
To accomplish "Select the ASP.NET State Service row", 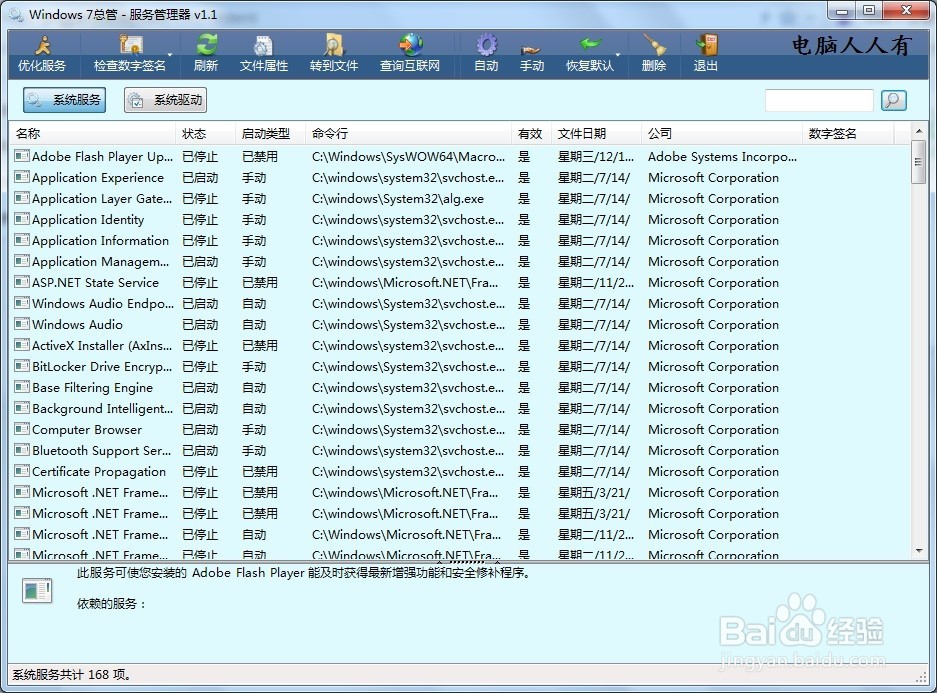I will pos(460,283).
